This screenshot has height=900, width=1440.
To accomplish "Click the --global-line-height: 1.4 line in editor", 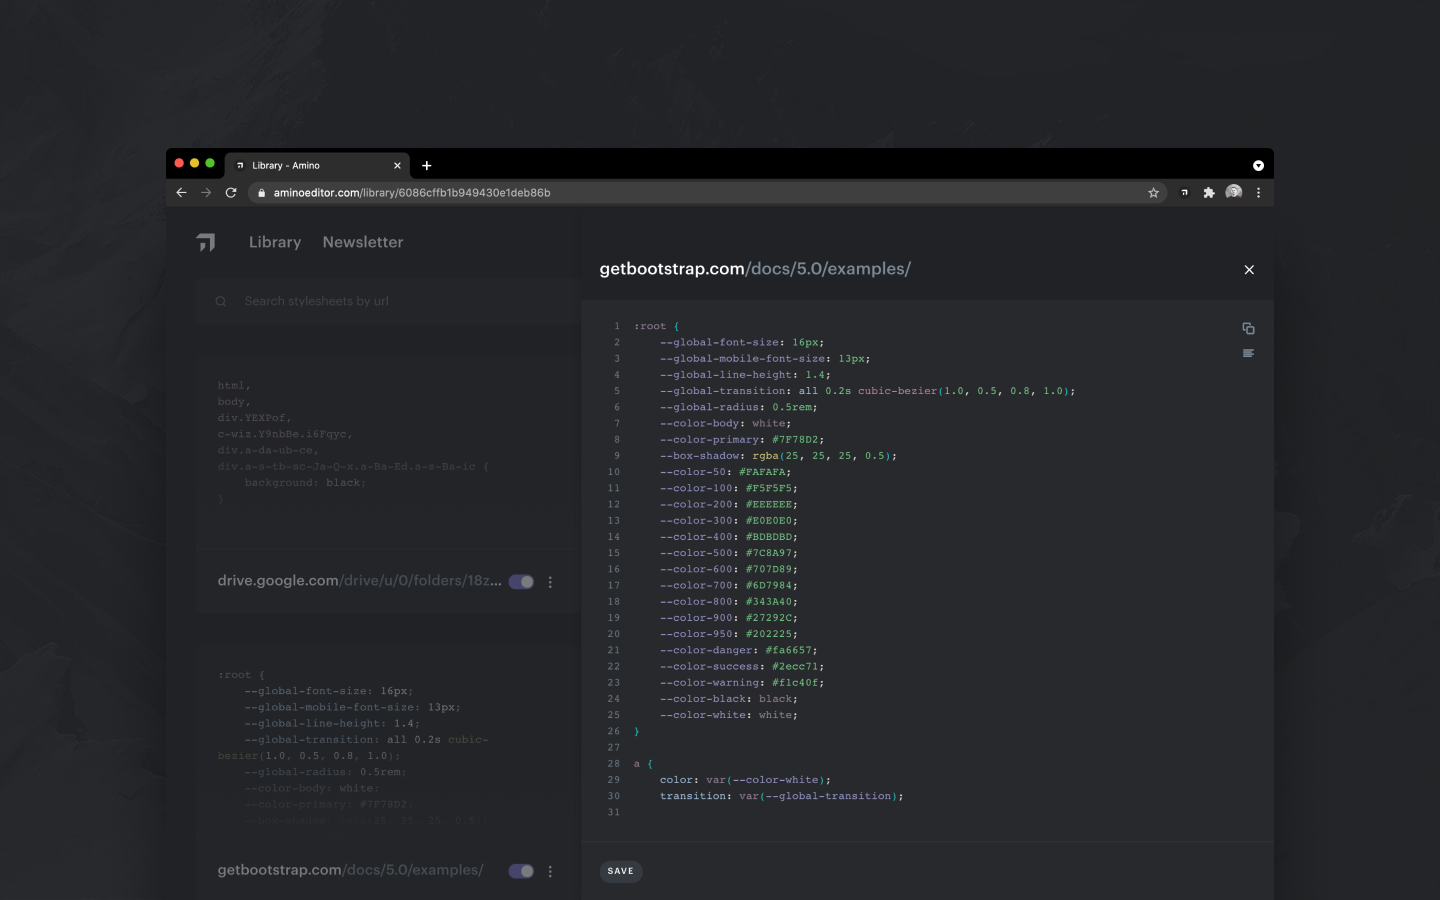I will tap(745, 375).
